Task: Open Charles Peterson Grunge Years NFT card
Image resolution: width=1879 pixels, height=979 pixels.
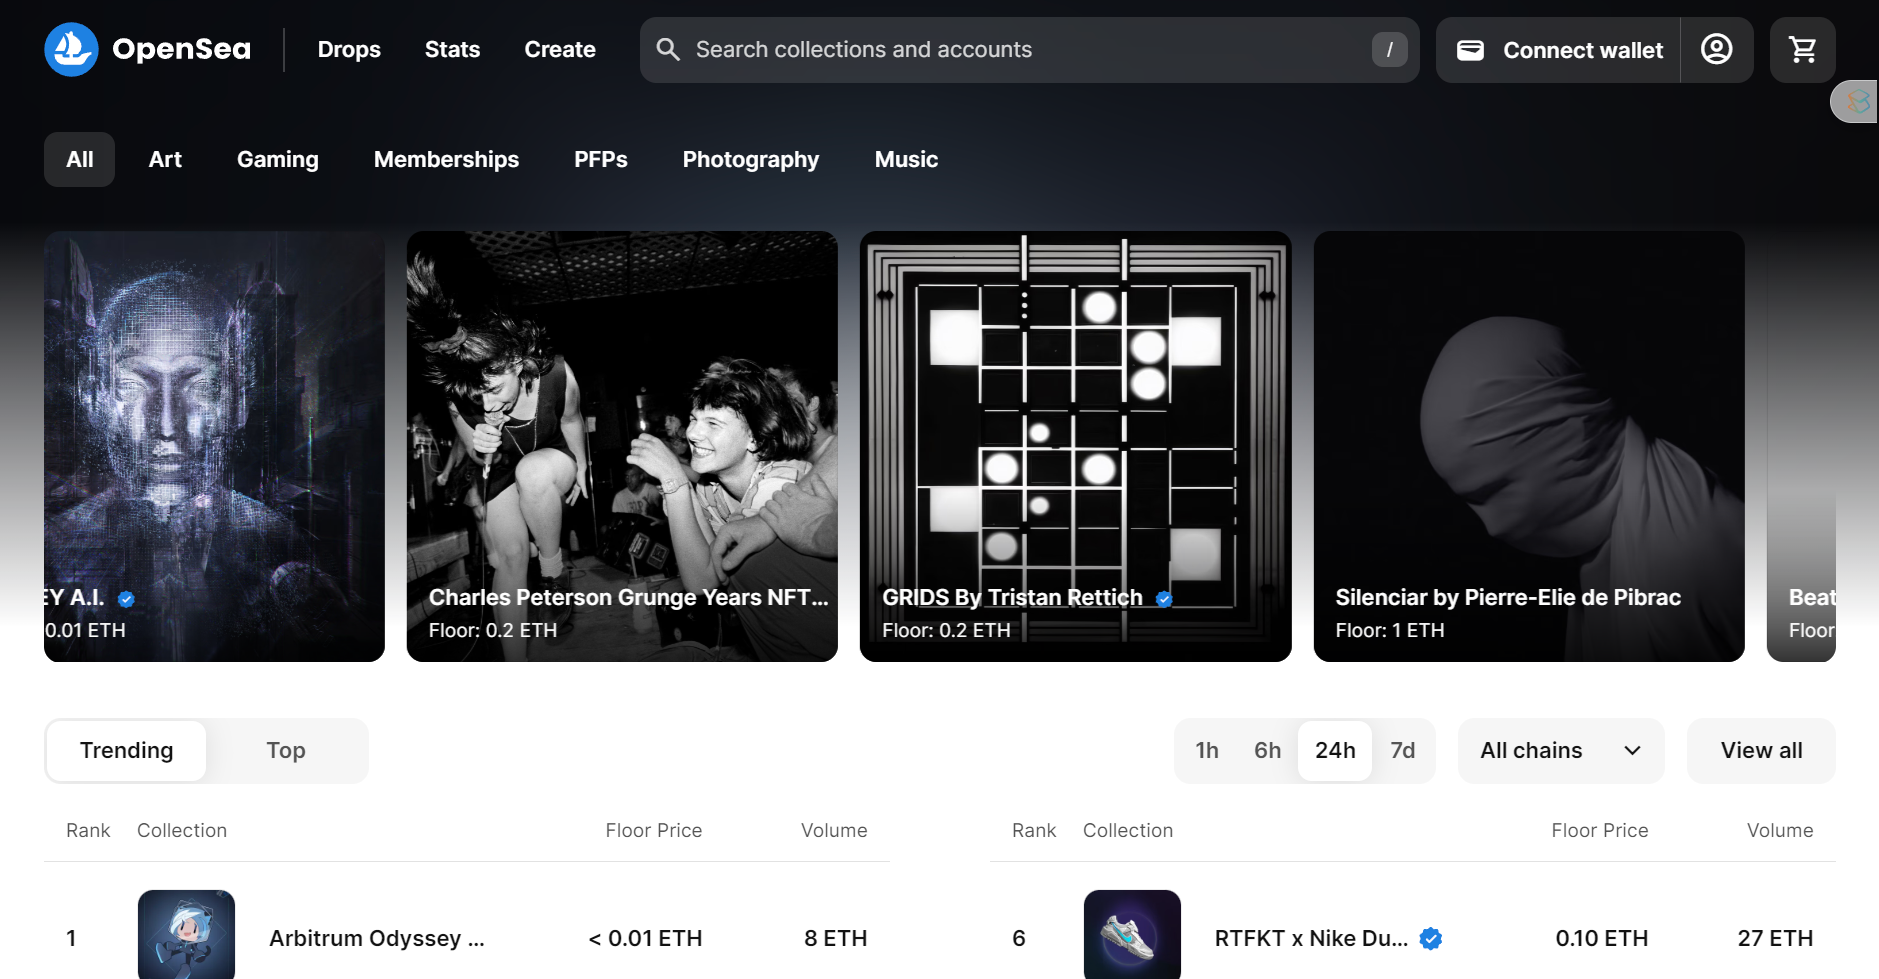Action: tap(622, 446)
